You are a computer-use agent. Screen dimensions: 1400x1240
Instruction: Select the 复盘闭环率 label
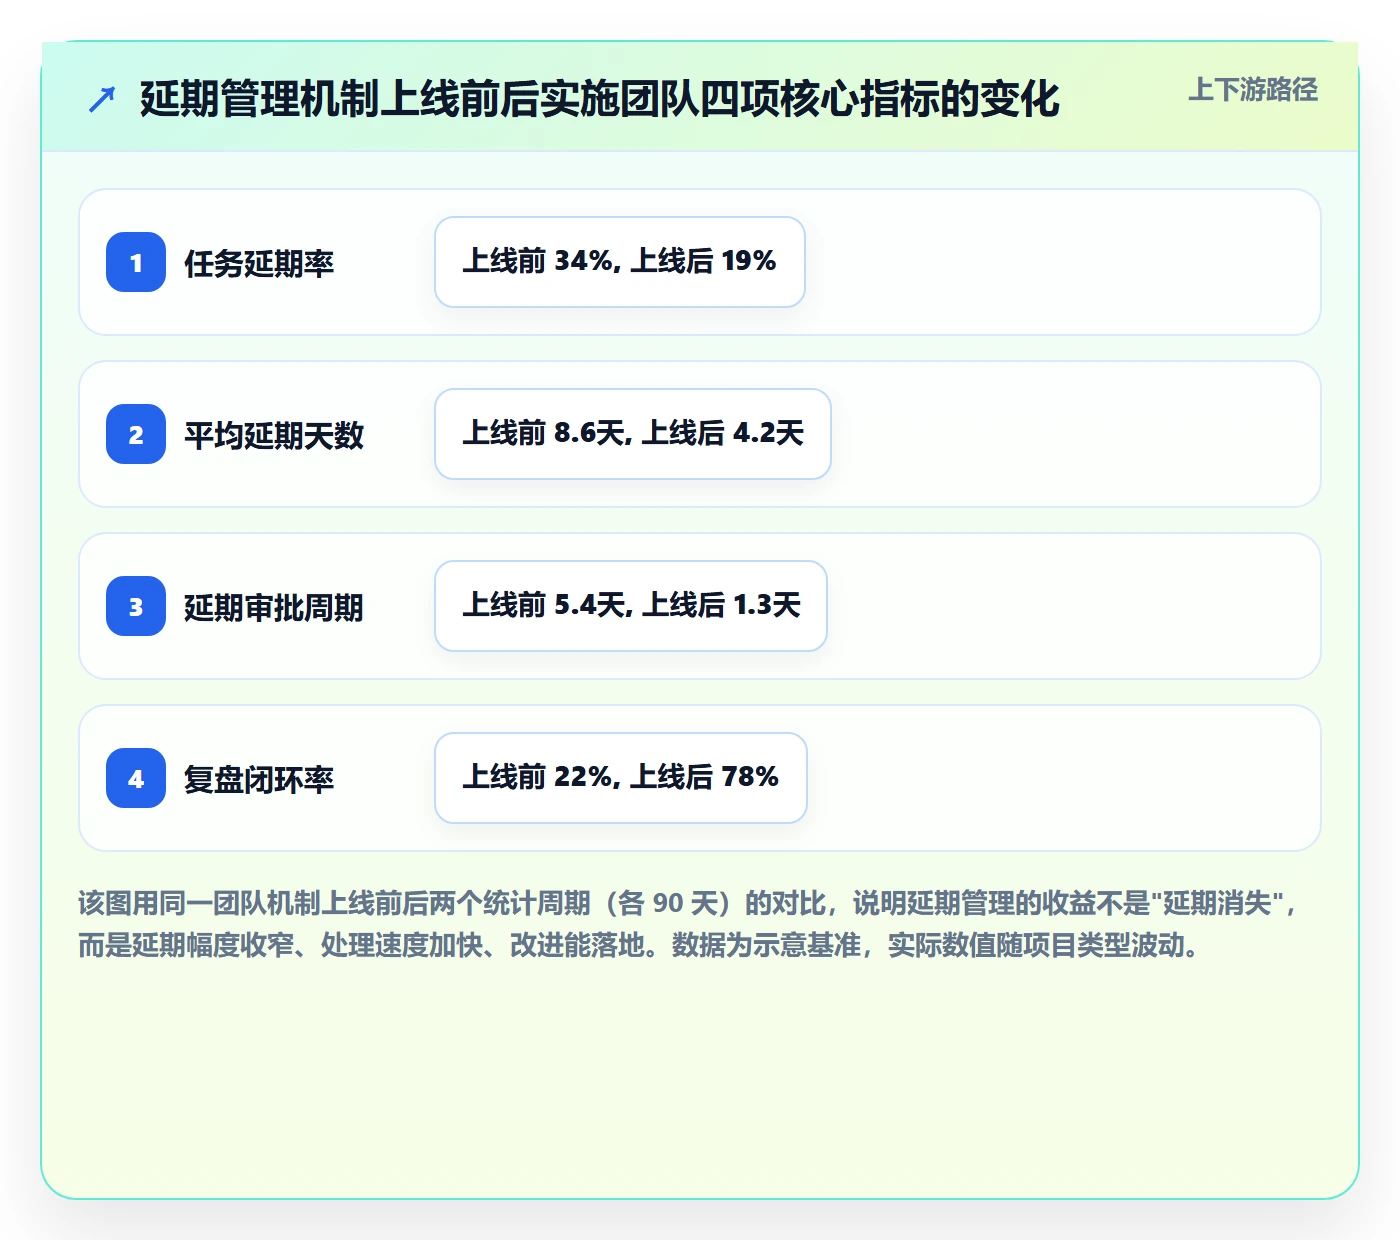[259, 779]
